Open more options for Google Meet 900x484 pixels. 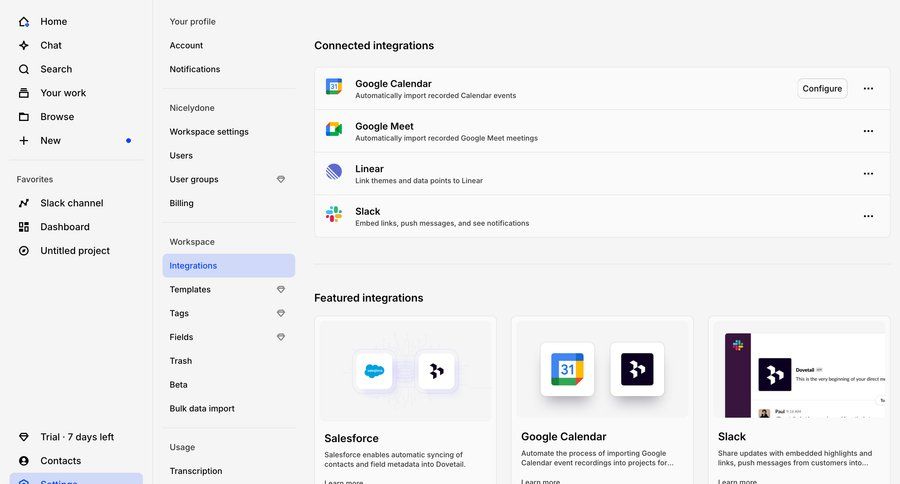868,131
